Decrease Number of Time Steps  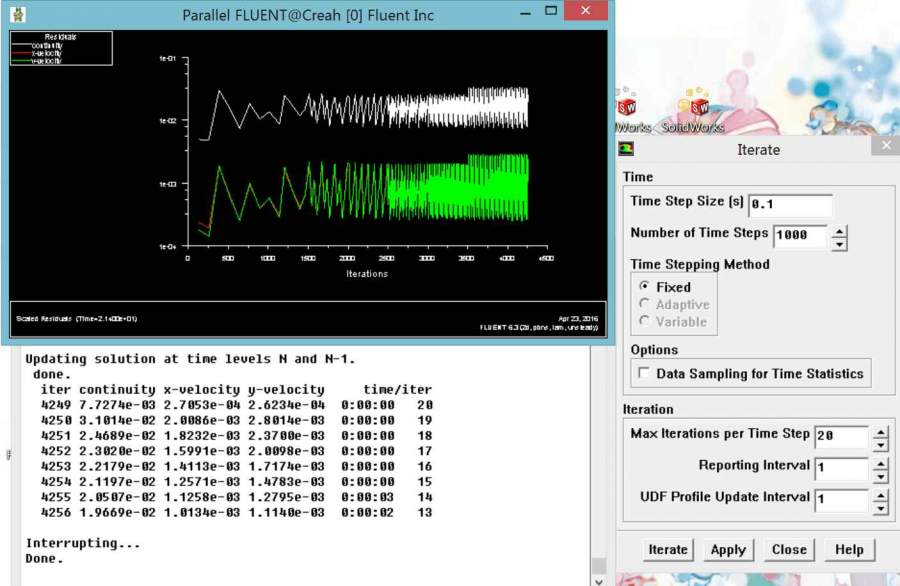pyautogui.click(x=839, y=244)
